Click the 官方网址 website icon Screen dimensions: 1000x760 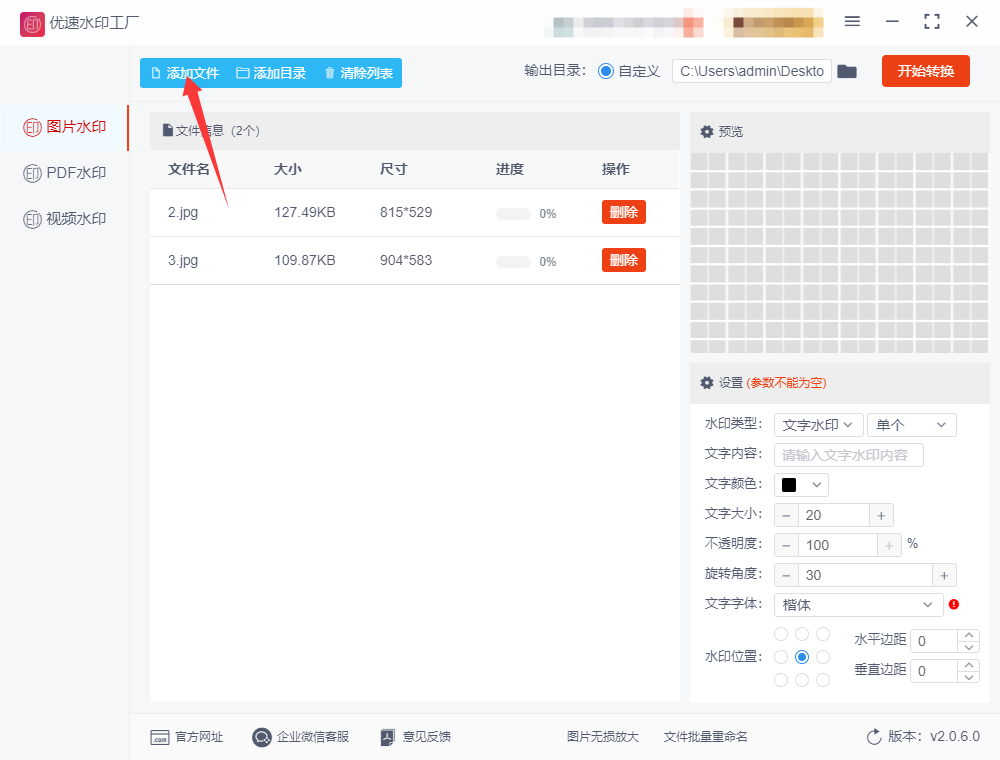click(159, 738)
